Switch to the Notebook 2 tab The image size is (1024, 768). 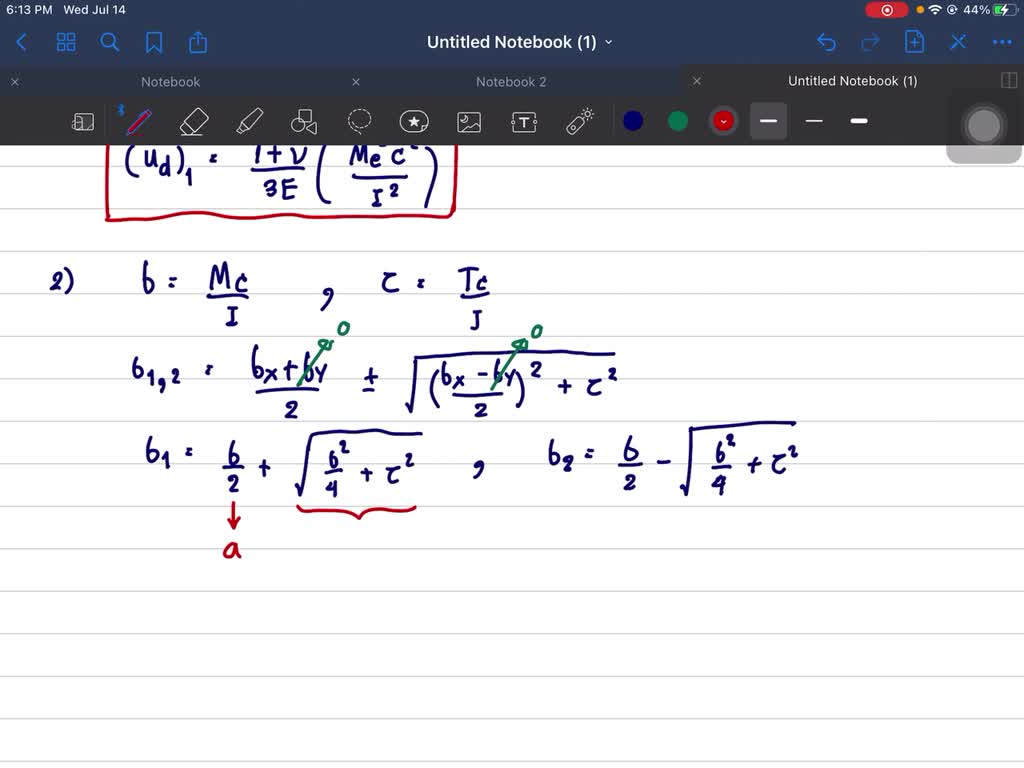tap(511, 81)
